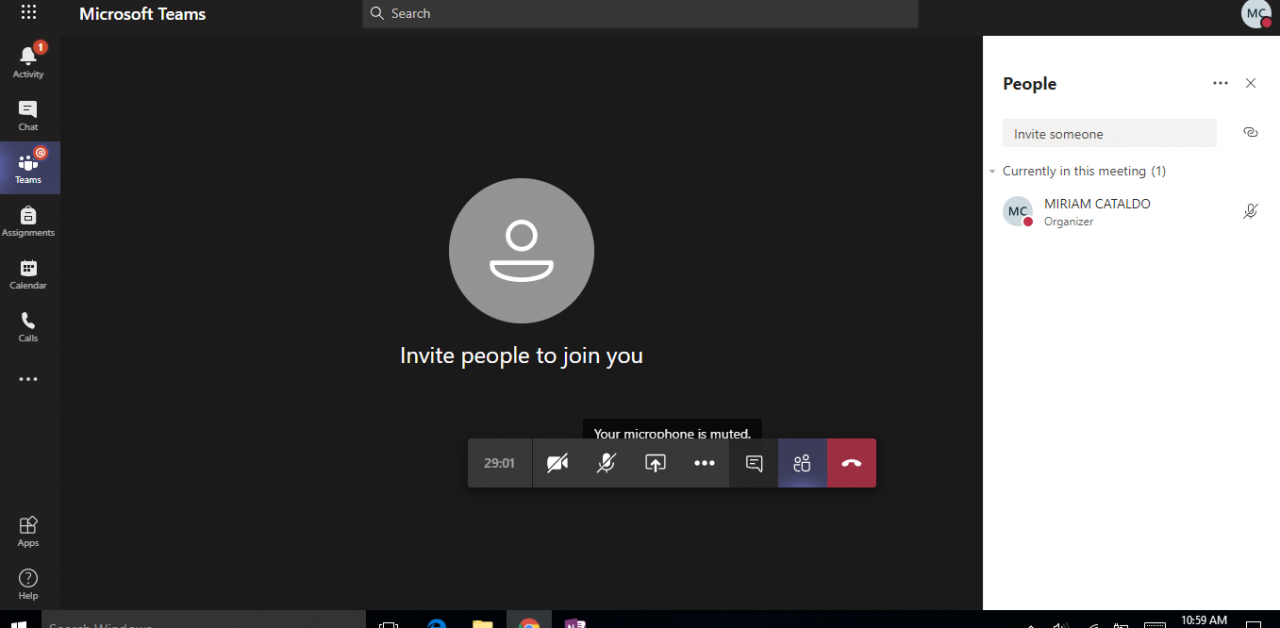This screenshot has height=628, width=1280.
Task: Unmute the microphone in the call bar
Action: tap(606, 463)
